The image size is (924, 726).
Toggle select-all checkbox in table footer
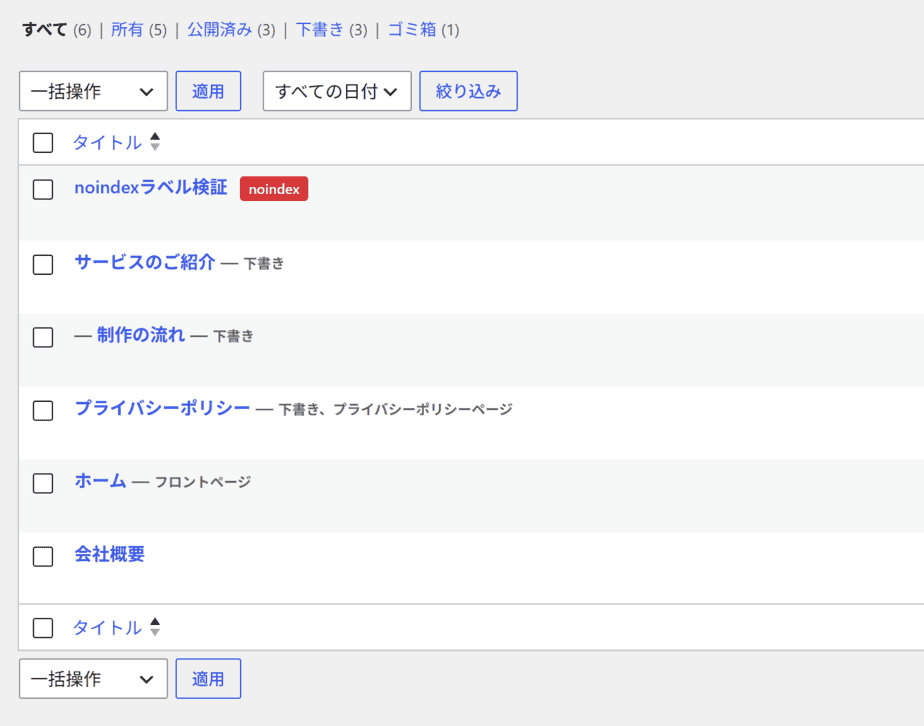42,628
